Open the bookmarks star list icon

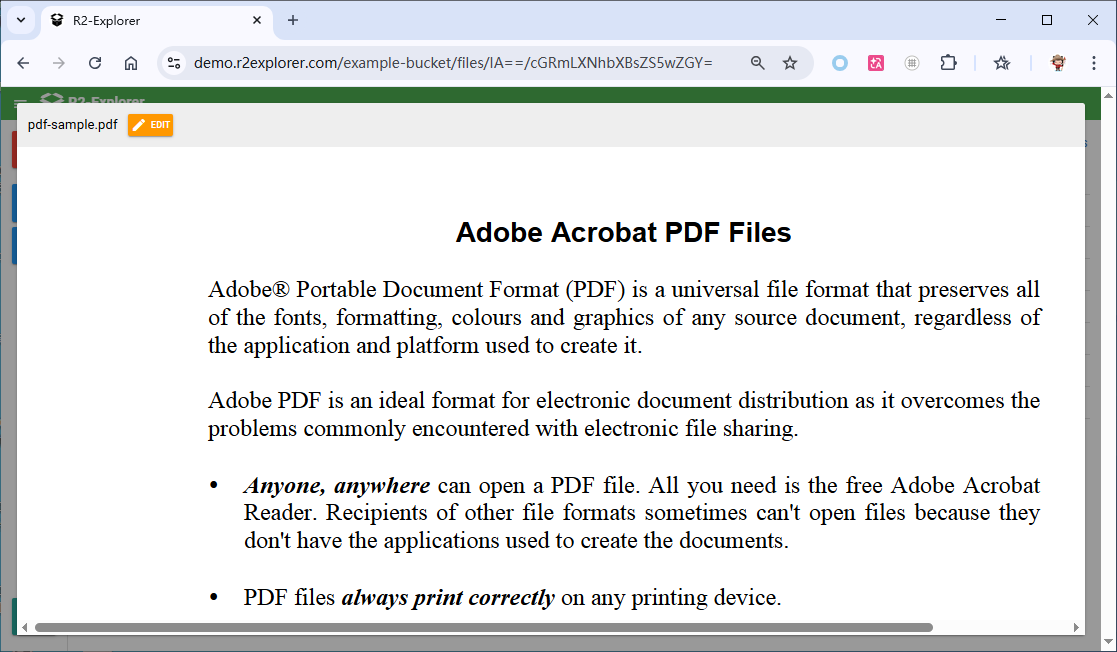1002,63
